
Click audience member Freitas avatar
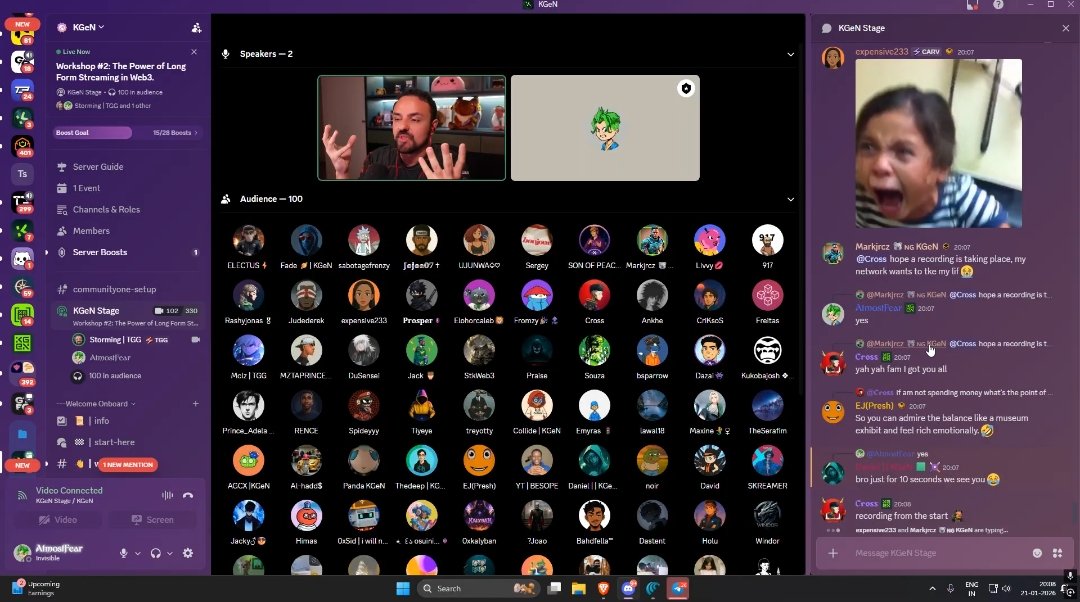coord(767,296)
